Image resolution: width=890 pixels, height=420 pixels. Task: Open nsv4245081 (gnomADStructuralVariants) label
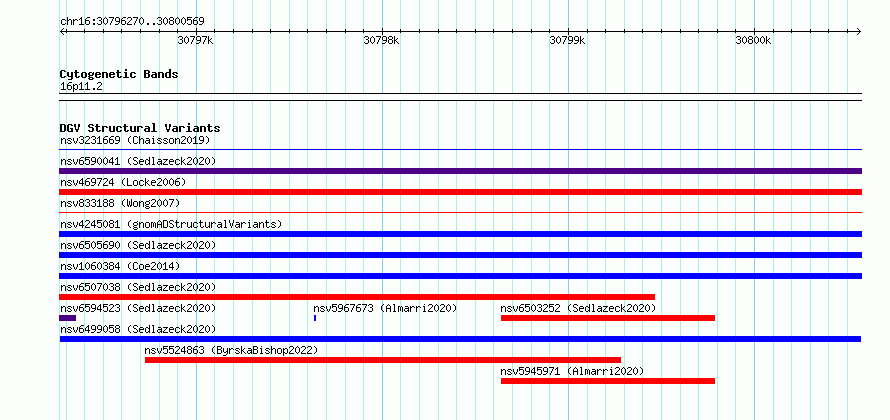tap(171, 224)
